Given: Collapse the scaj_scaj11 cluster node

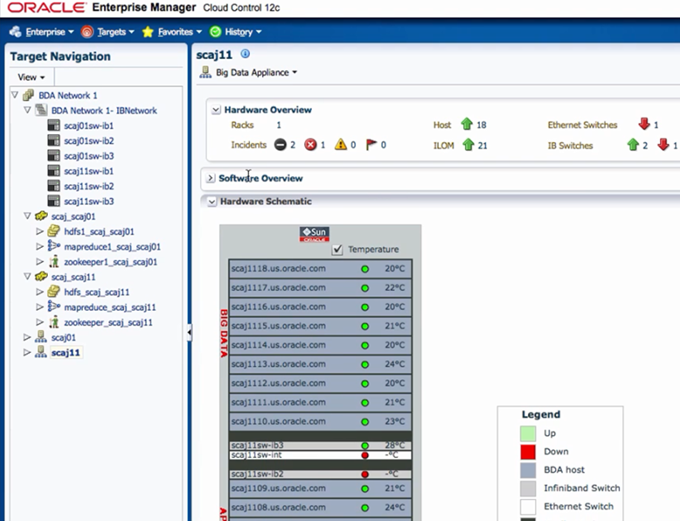Looking at the screenshot, I should 27,276.
